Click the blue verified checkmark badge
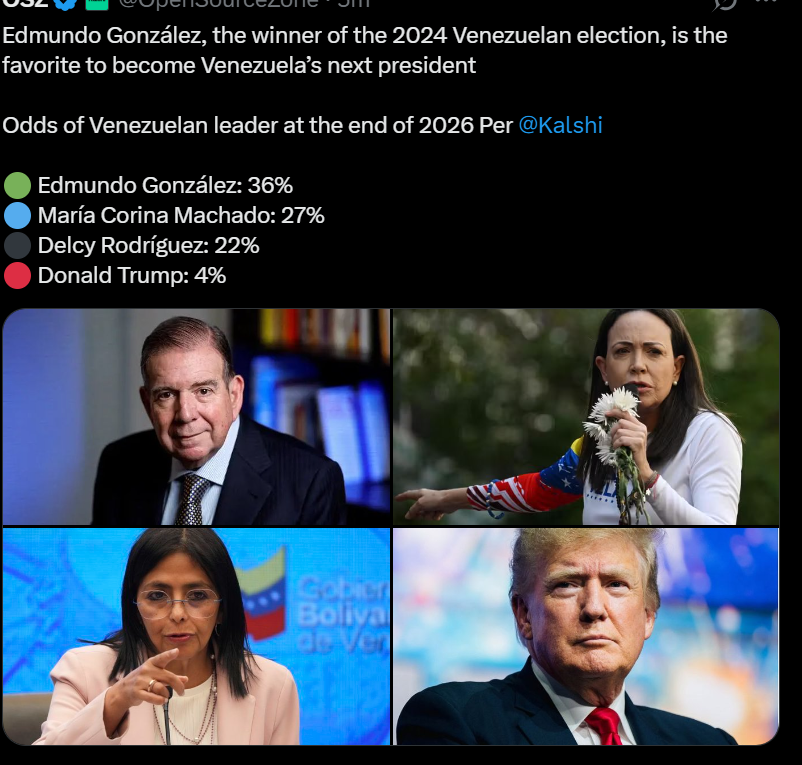 (65, 4)
